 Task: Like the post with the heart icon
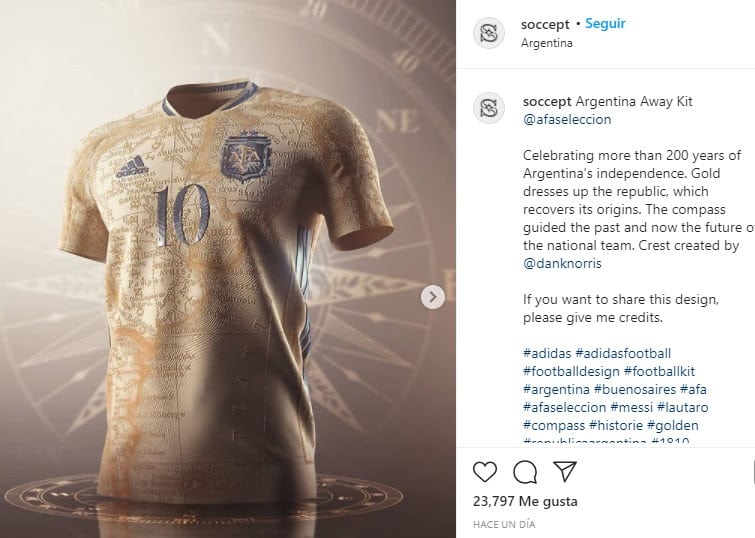point(484,472)
